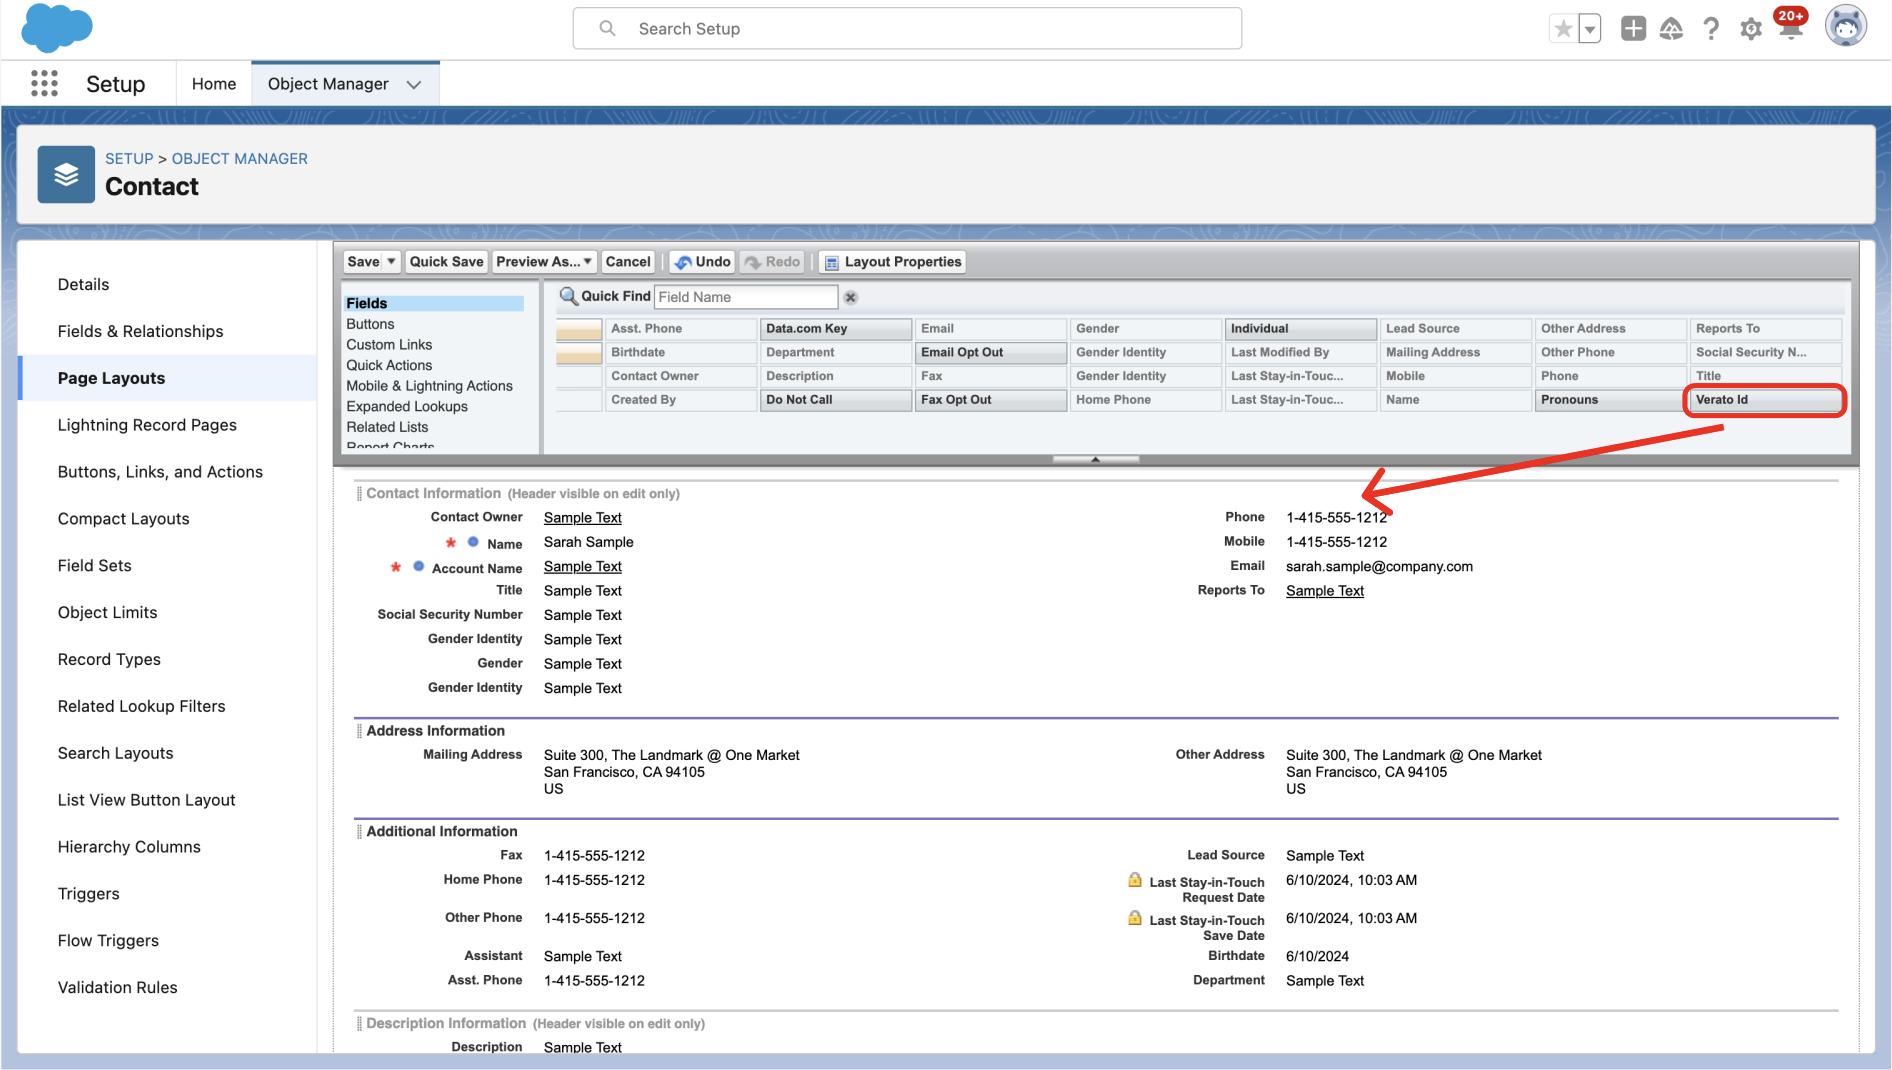1892x1070 pixels.
Task: Open the Preview As dropdown
Action: pos(545,262)
